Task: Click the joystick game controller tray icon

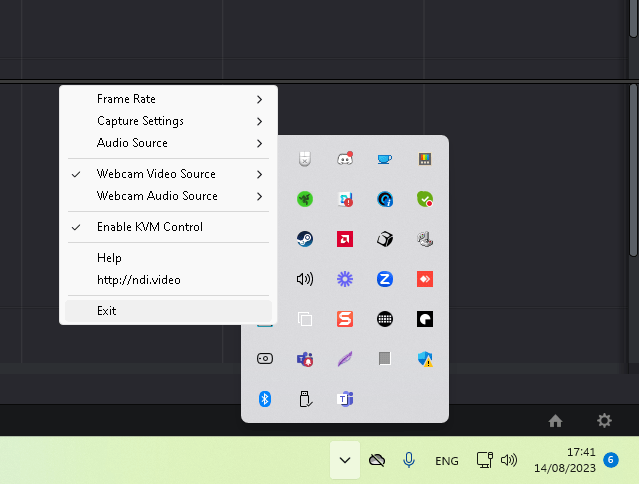Action: [x=425, y=239]
